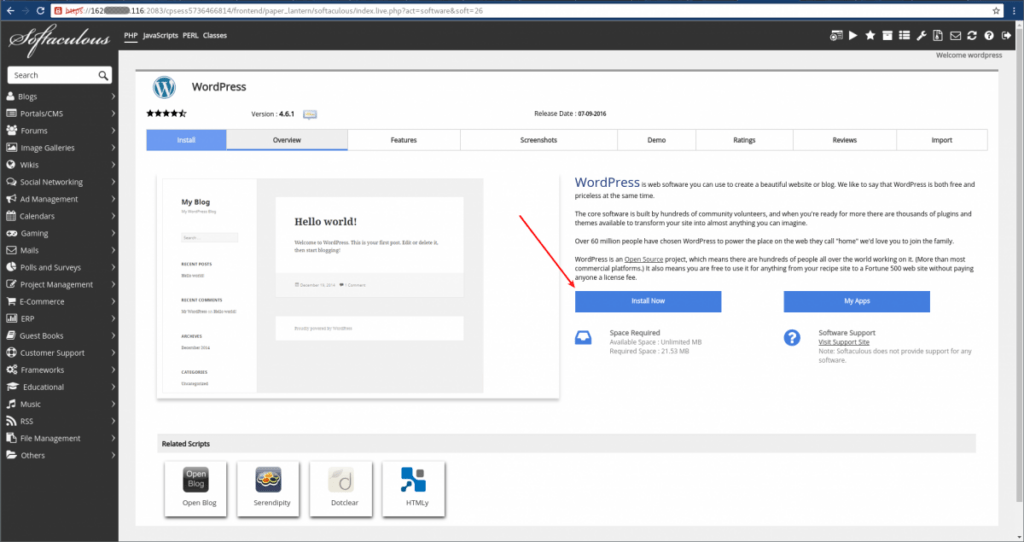Viewport: 1024px width, 542px height.
Task: Click the logout arrow icon
Action: tap(1006, 35)
